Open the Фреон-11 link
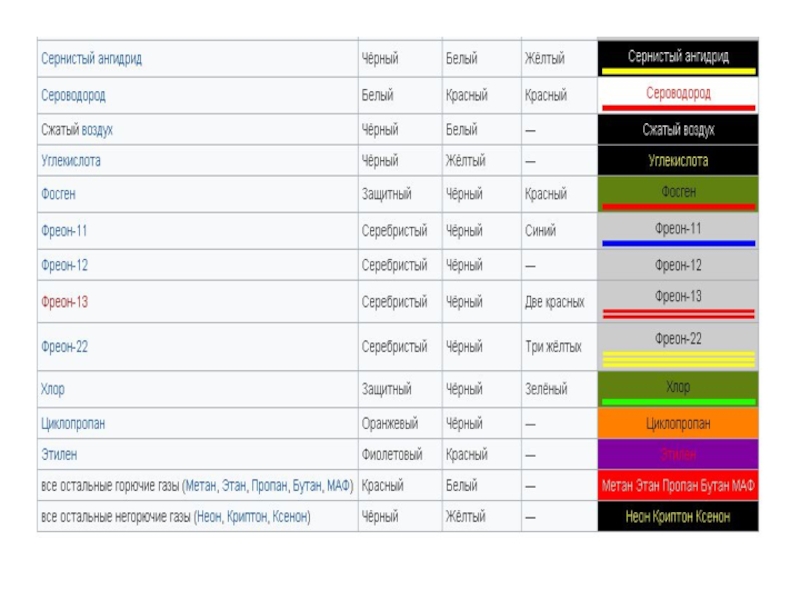The width and height of the screenshot is (800, 600). click(64, 231)
